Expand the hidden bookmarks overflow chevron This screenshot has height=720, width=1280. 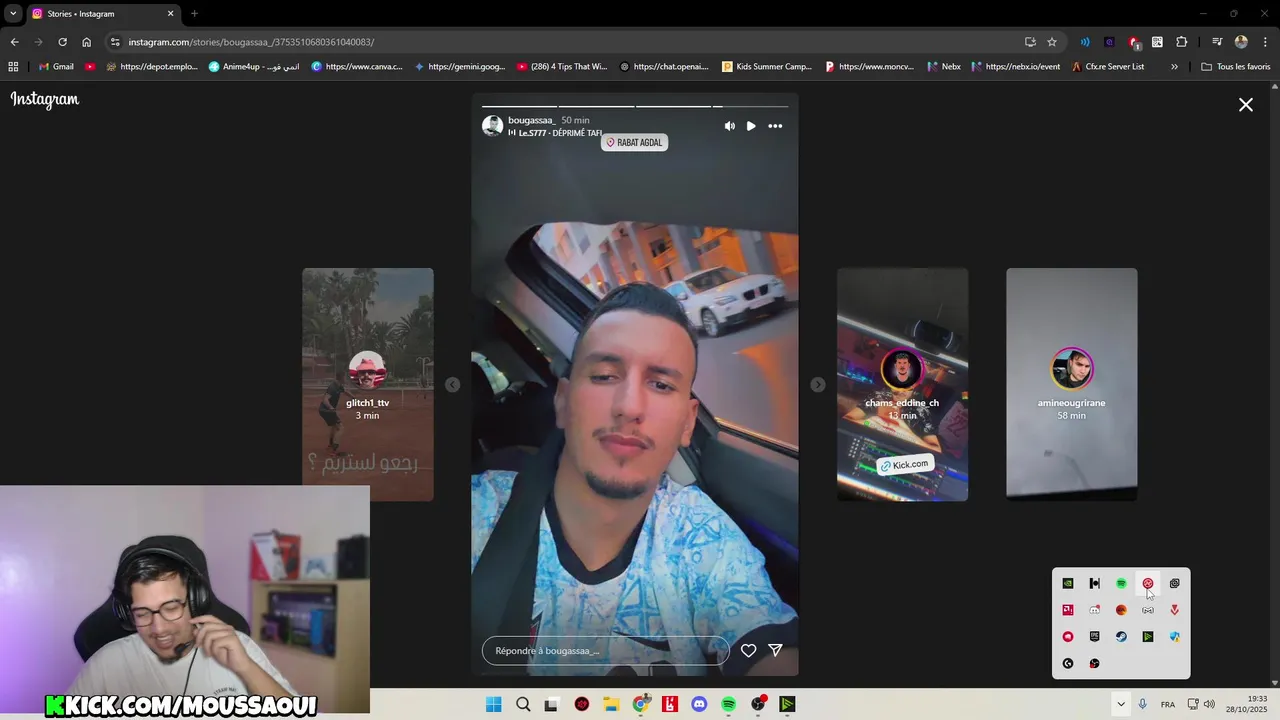pos(1174,67)
